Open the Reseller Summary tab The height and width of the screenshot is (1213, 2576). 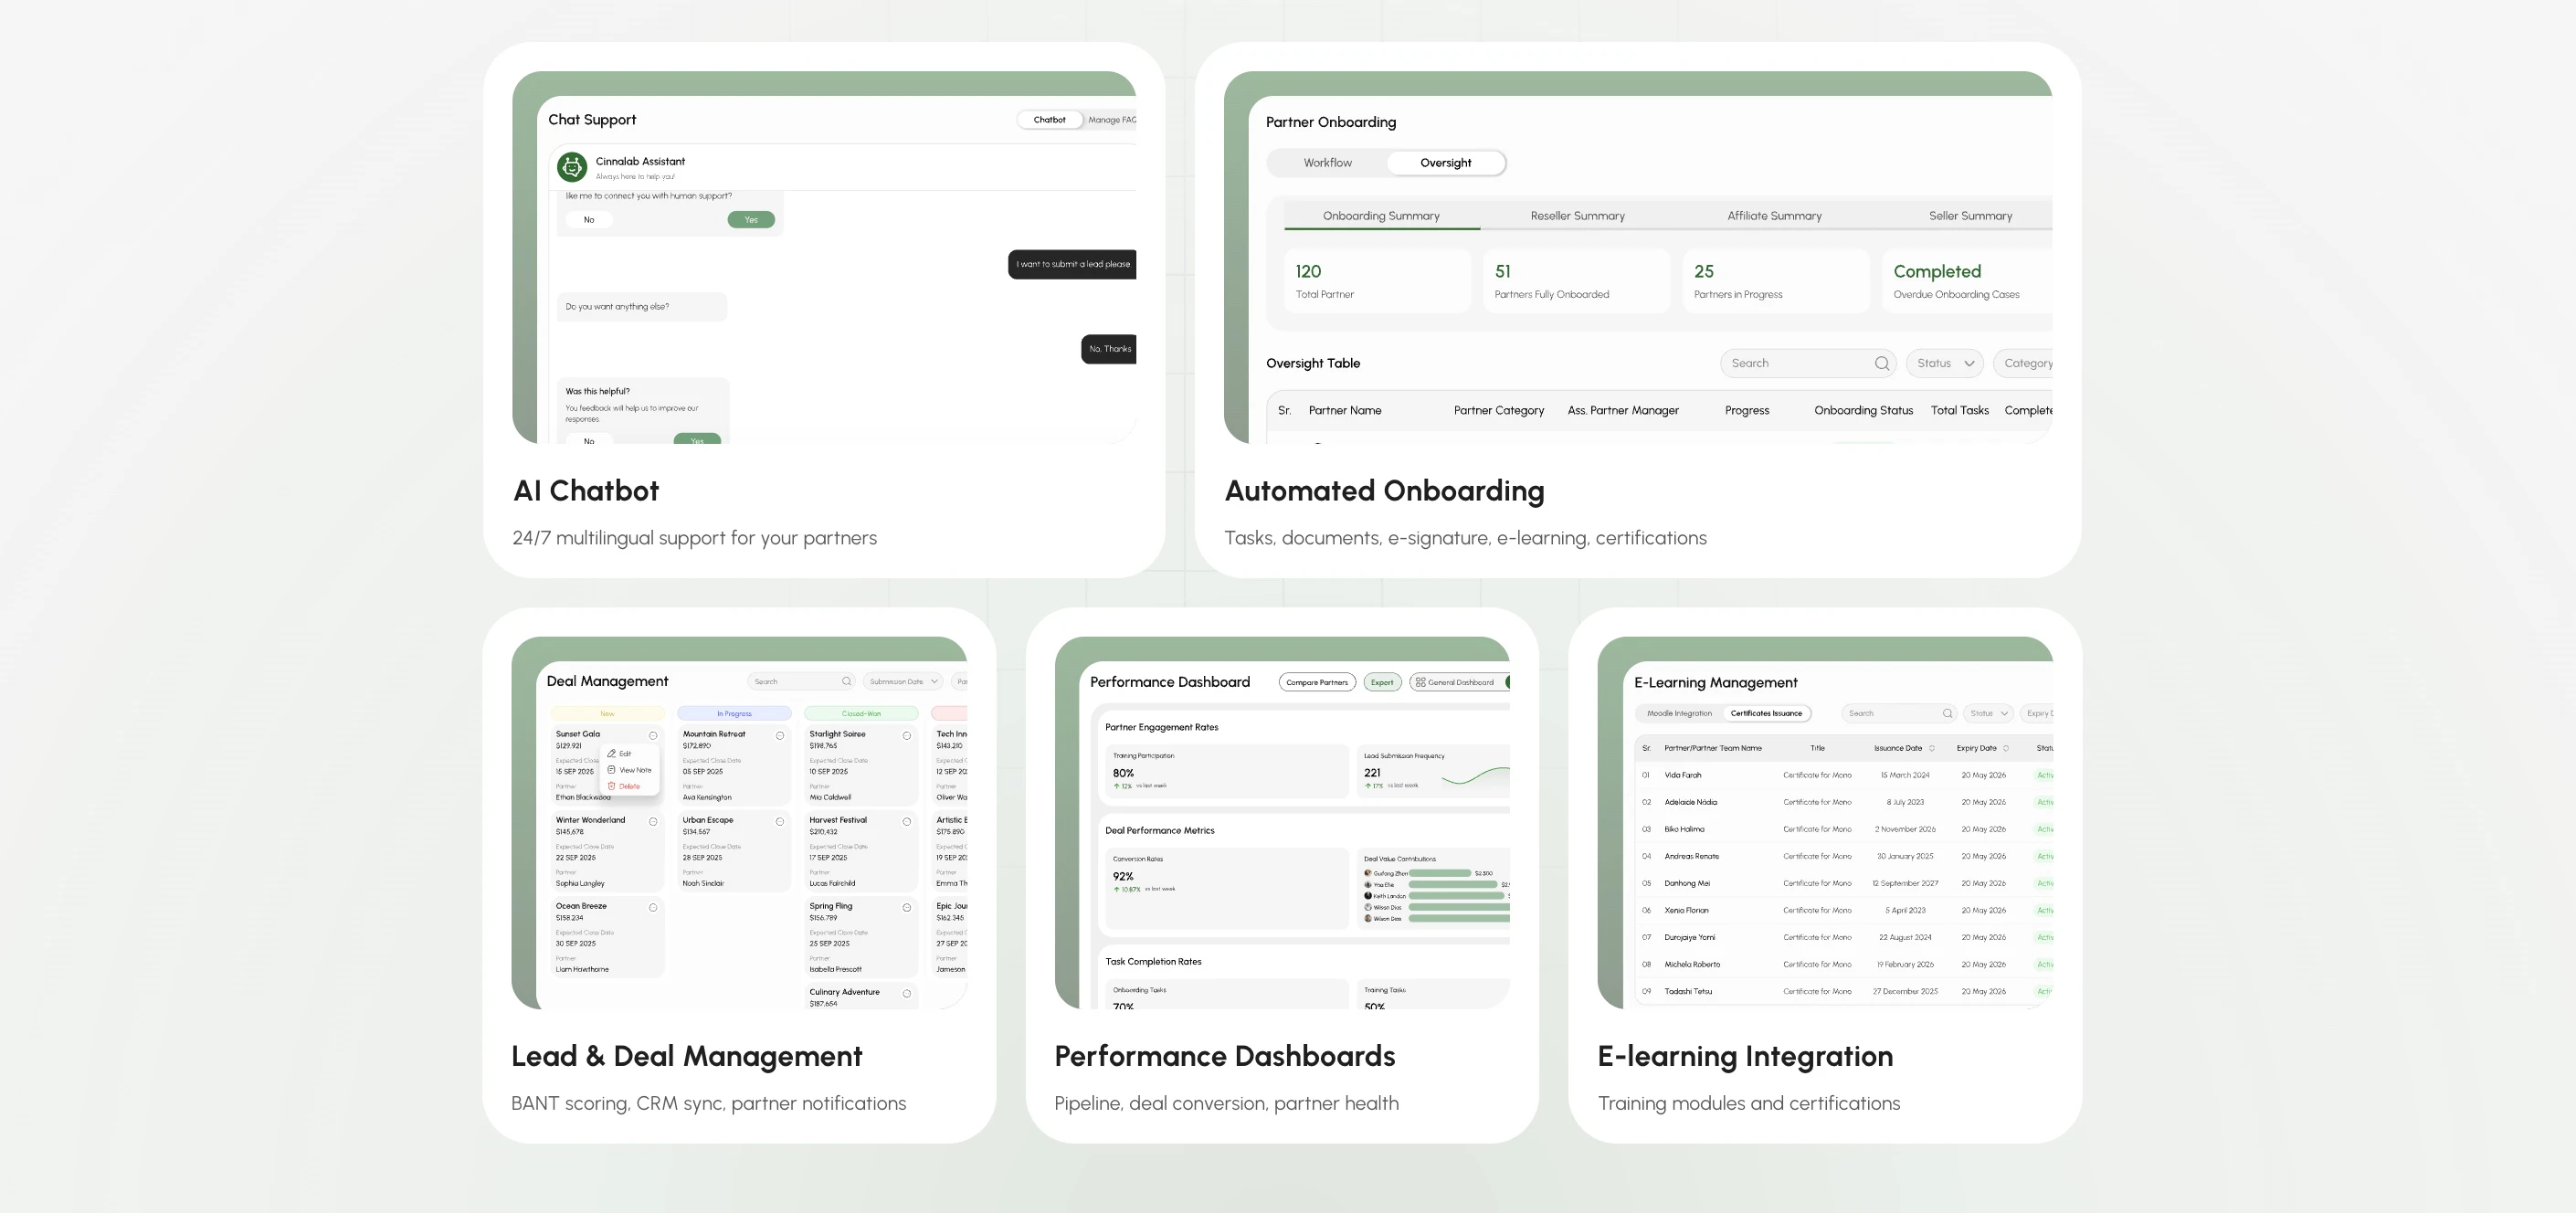coord(1577,216)
